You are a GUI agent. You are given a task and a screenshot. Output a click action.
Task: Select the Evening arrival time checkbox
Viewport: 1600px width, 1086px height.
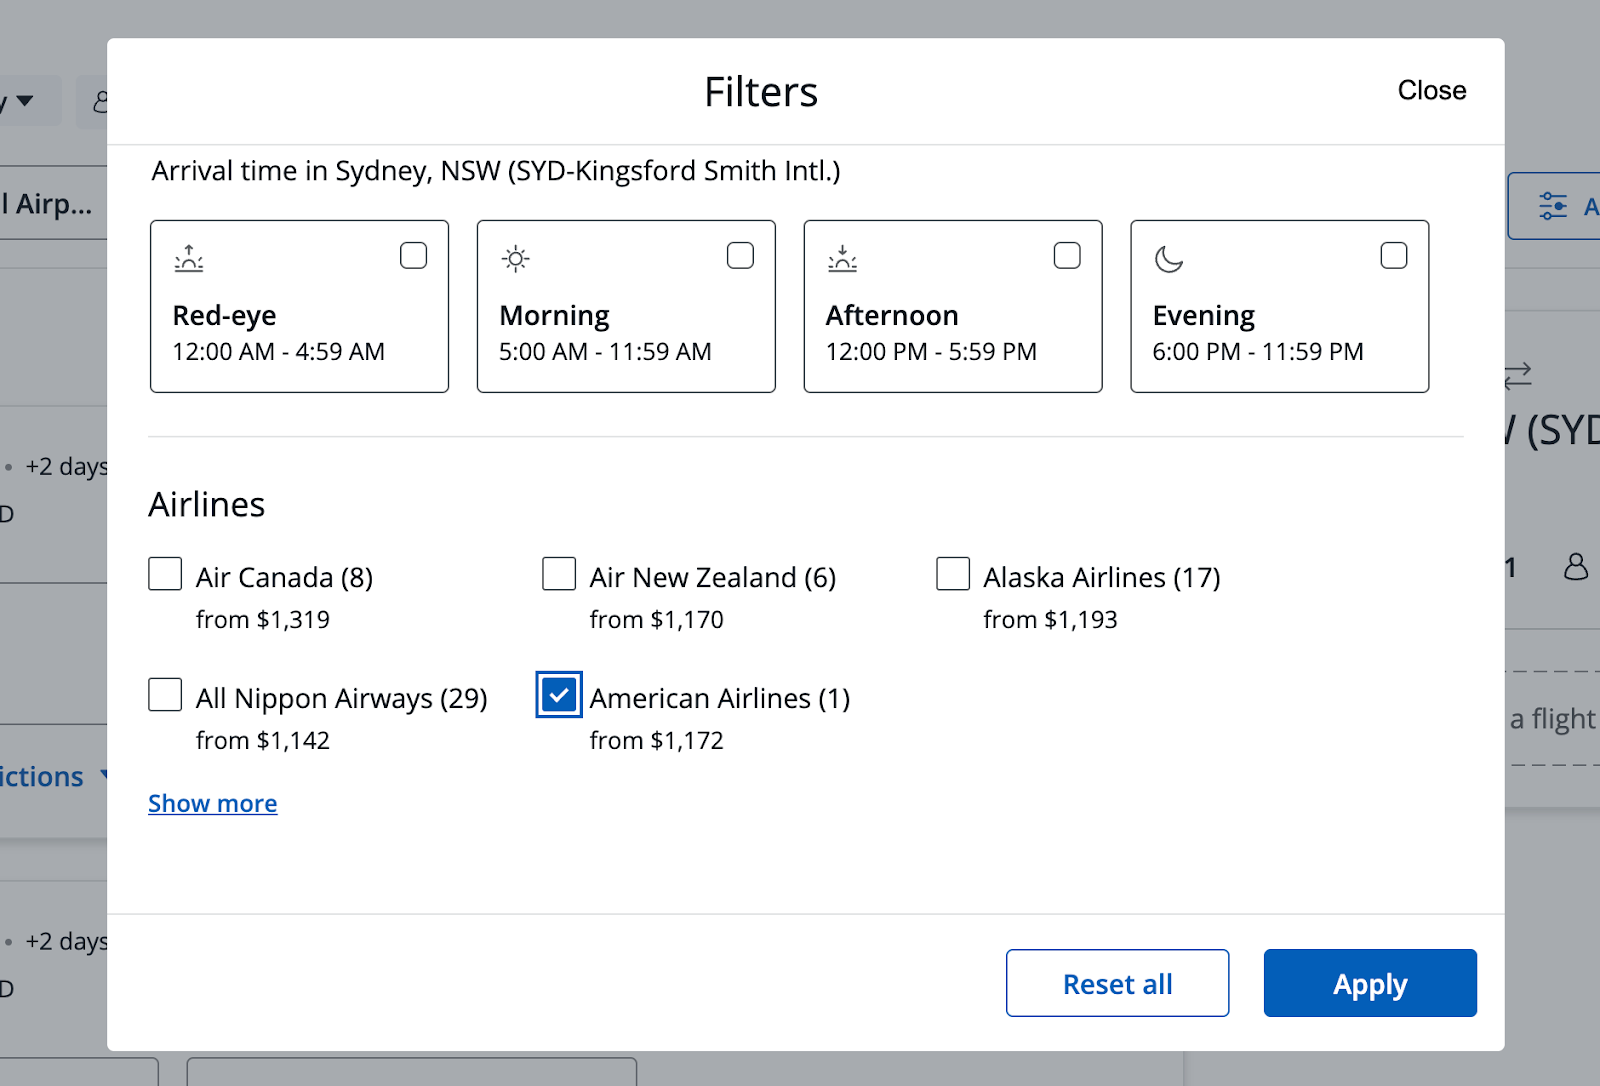tap(1394, 256)
